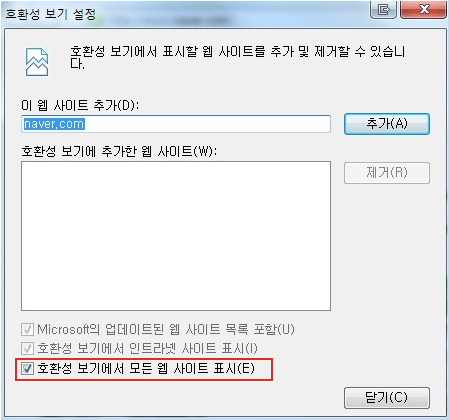Close the dialog with the red X button
The height and width of the screenshot is (420, 450).
(x=423, y=9)
